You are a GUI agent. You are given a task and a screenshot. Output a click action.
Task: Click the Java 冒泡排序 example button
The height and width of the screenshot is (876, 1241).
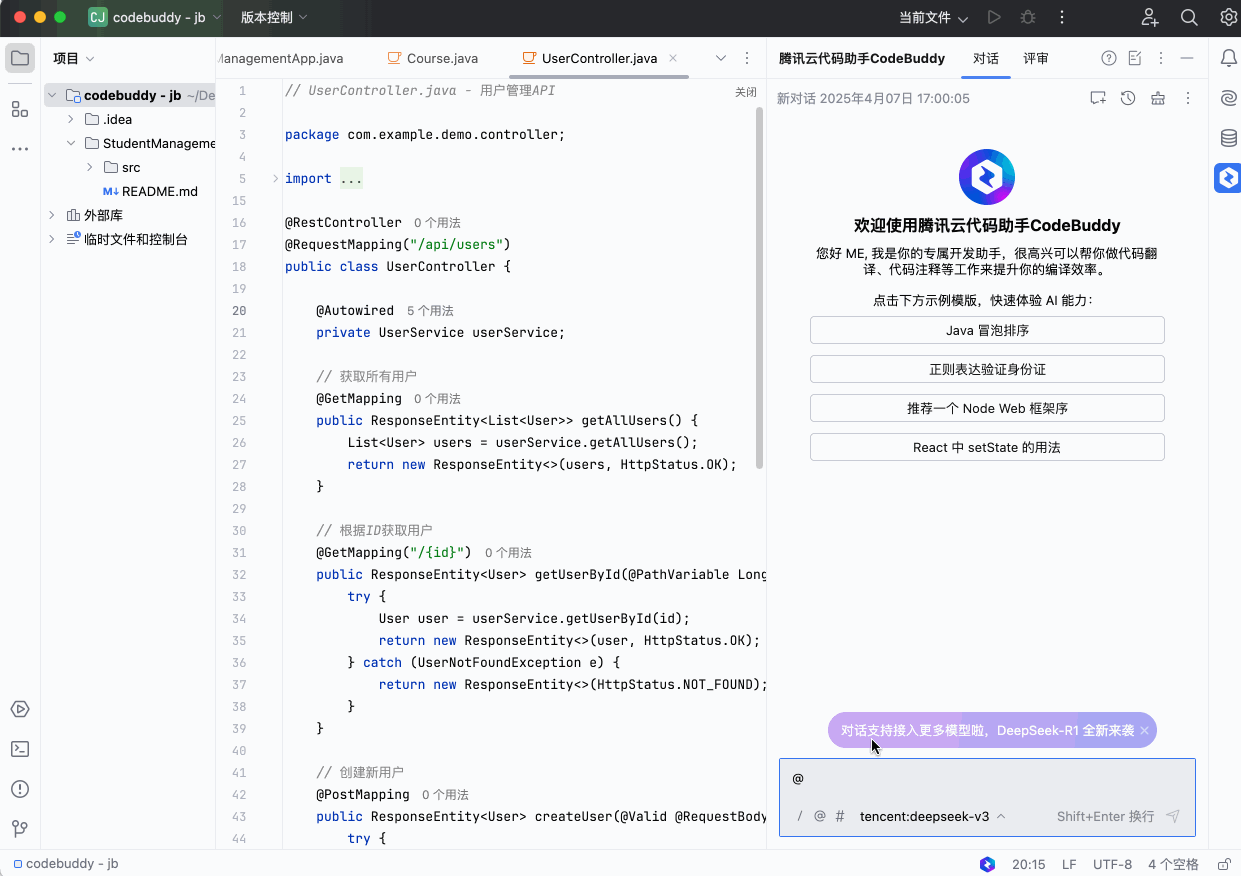pyautogui.click(x=987, y=330)
